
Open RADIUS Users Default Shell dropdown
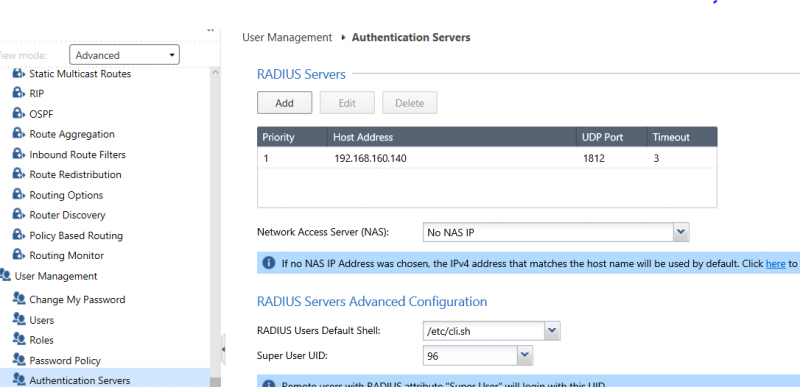(492, 331)
